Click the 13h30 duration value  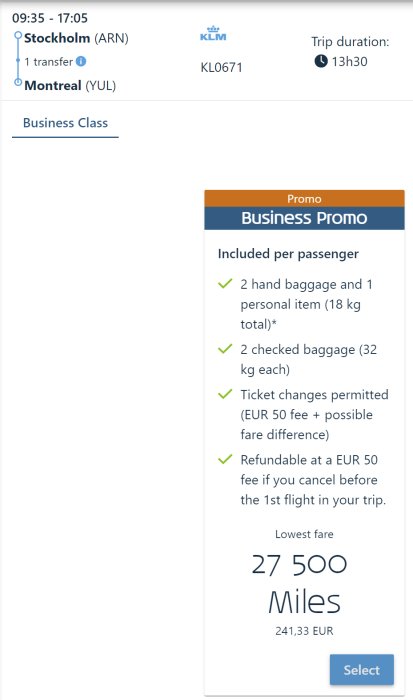(350, 62)
